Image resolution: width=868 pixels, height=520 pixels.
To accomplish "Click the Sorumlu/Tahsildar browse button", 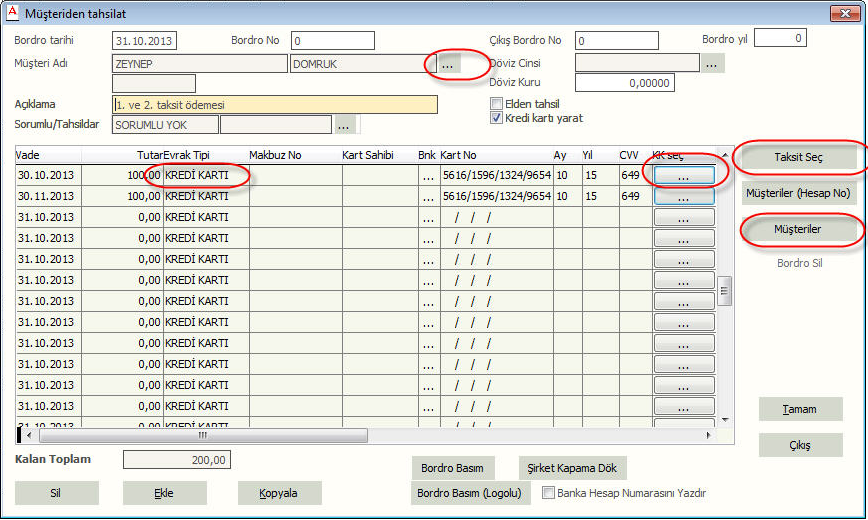I will pyautogui.click(x=345, y=125).
